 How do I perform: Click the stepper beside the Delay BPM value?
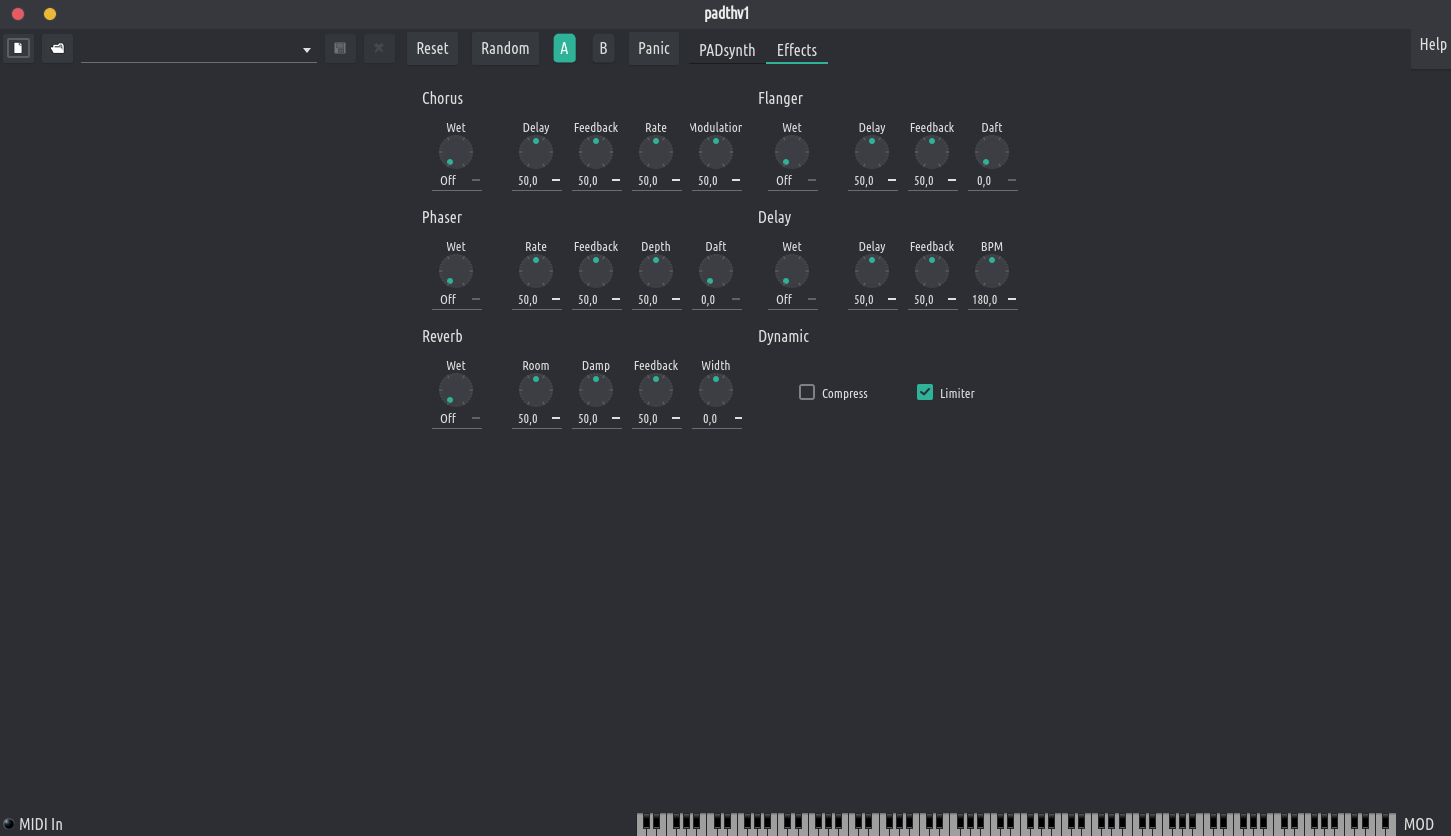(1012, 300)
